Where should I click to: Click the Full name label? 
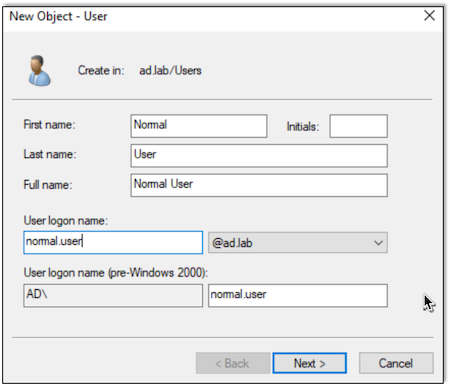[48, 185]
